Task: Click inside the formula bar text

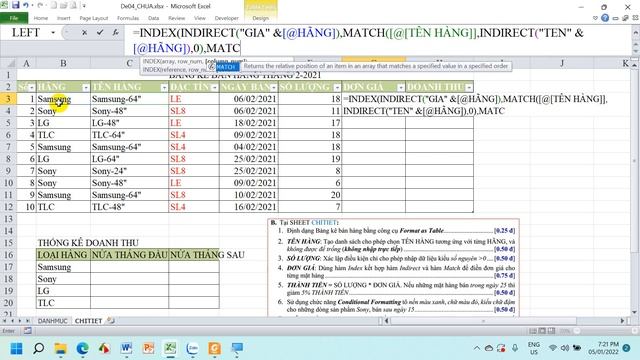Action: point(358,40)
